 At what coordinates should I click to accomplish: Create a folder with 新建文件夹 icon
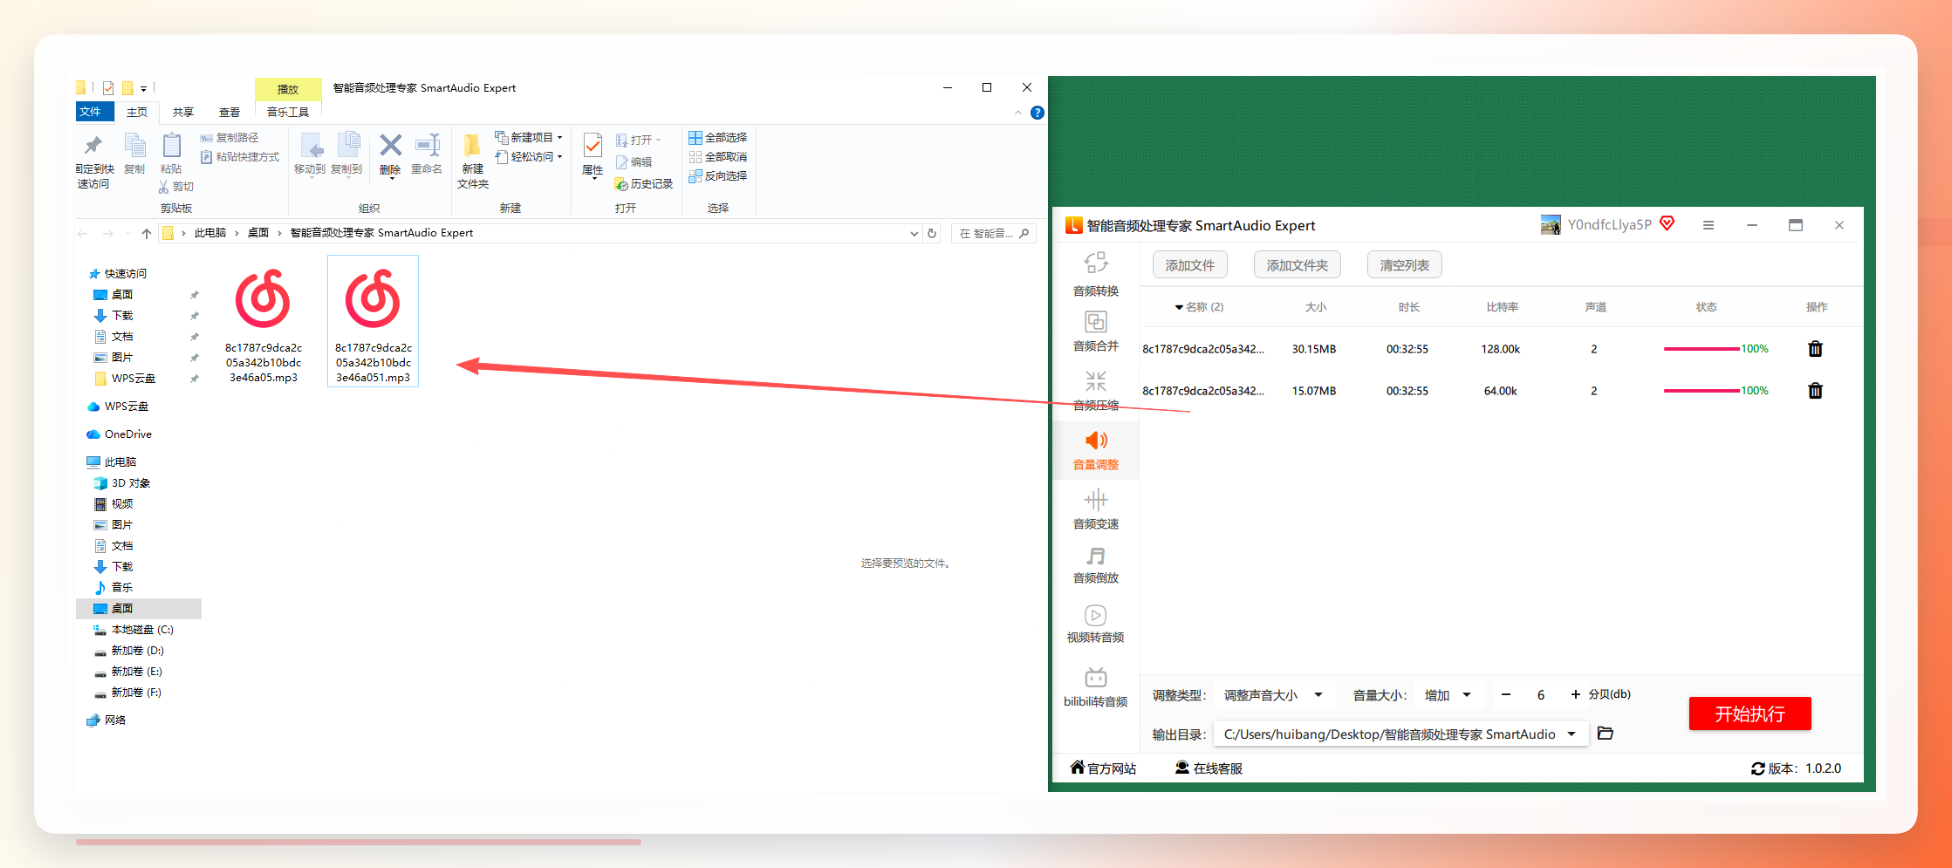(x=473, y=146)
